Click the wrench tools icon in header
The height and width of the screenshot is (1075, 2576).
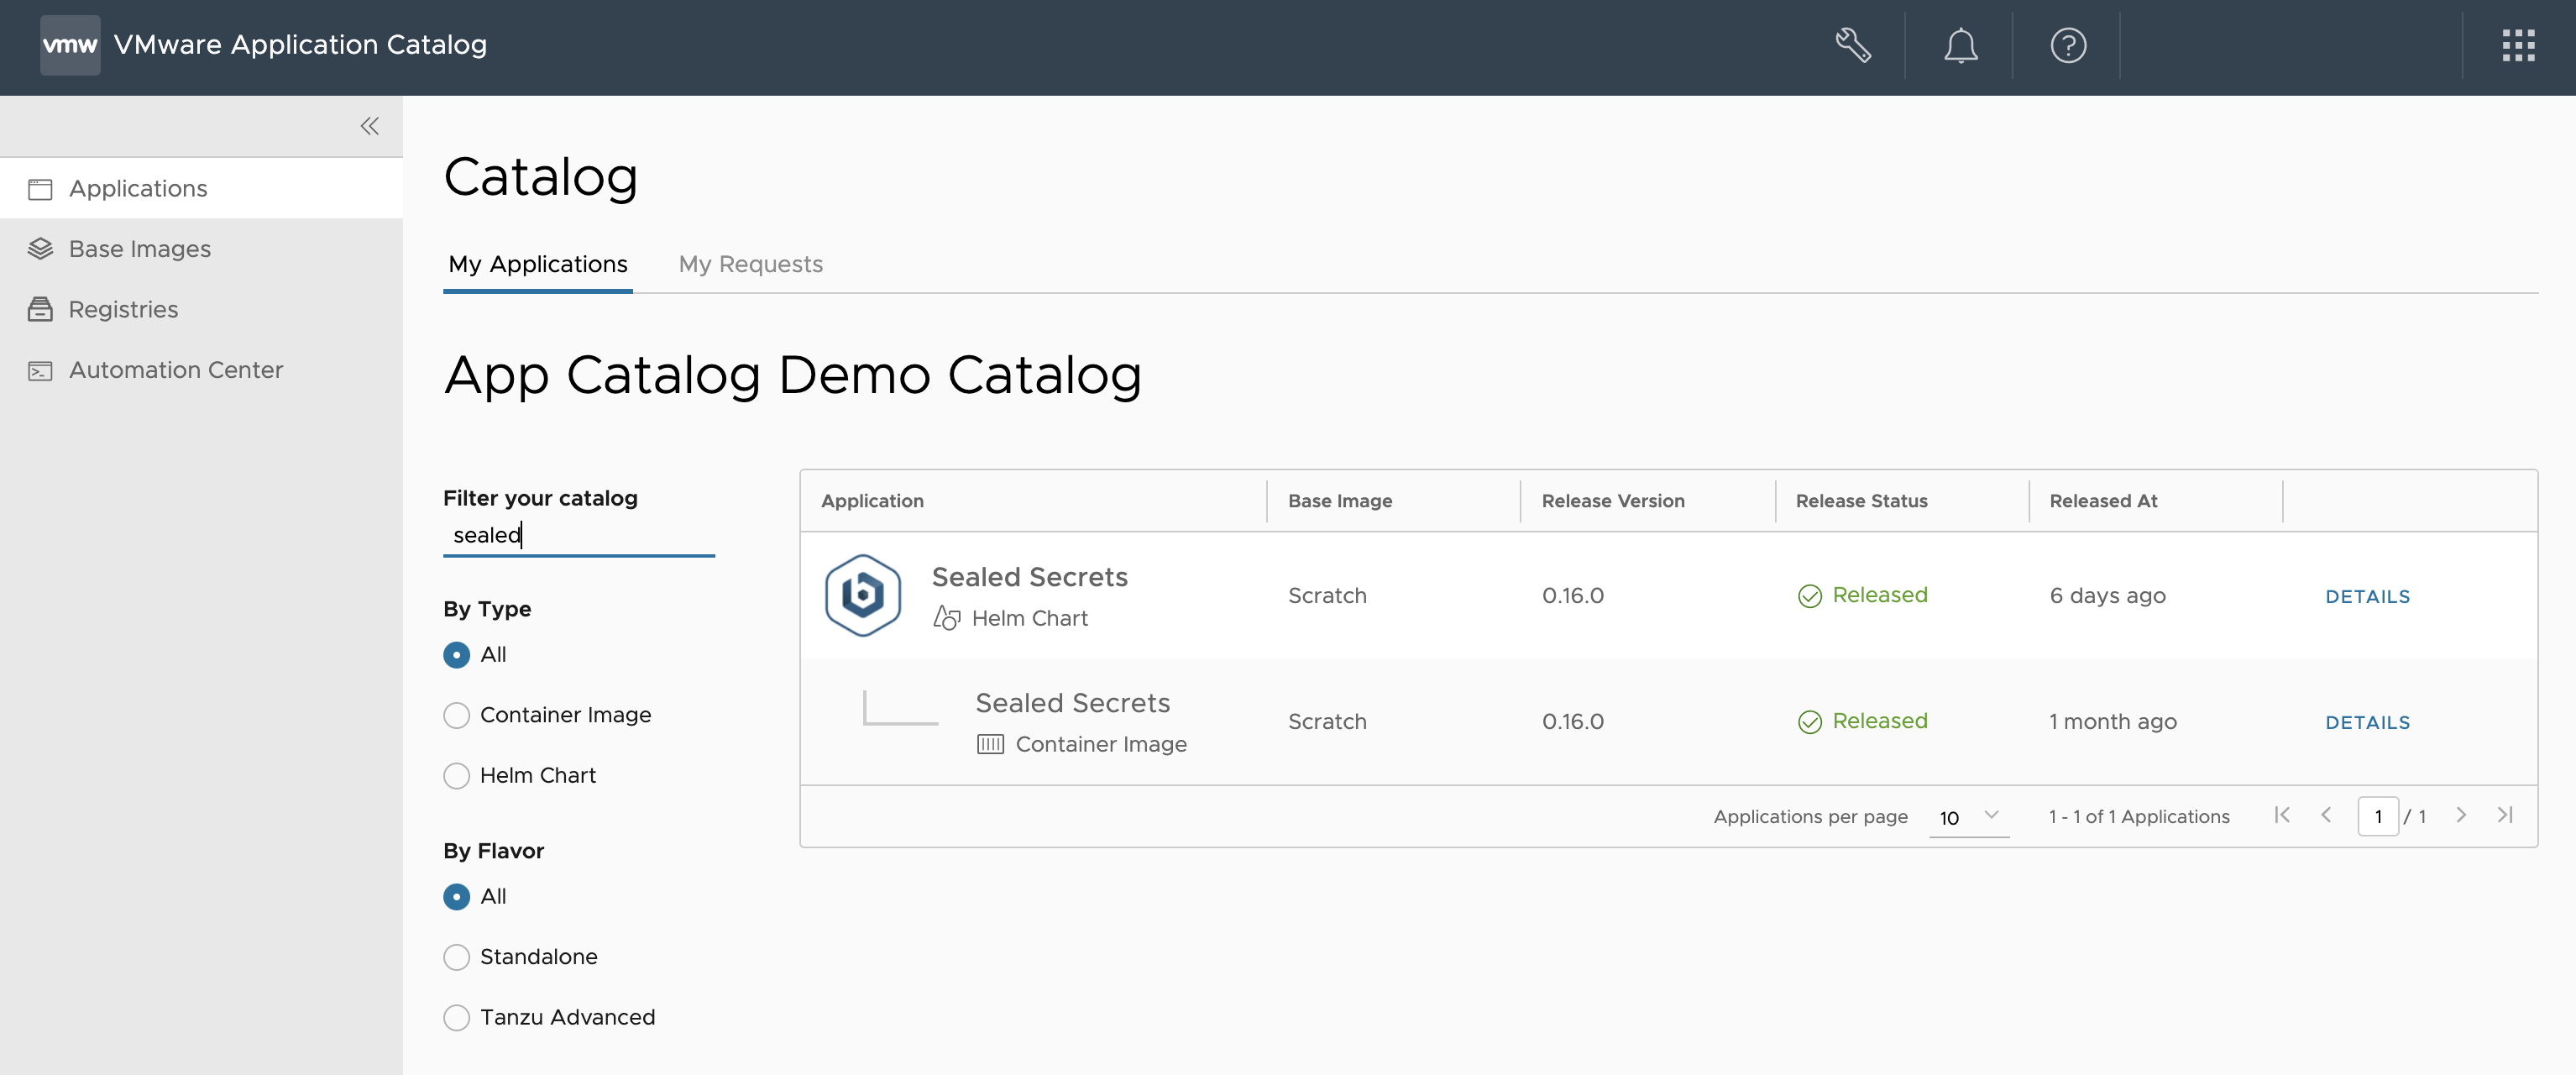tap(1852, 45)
